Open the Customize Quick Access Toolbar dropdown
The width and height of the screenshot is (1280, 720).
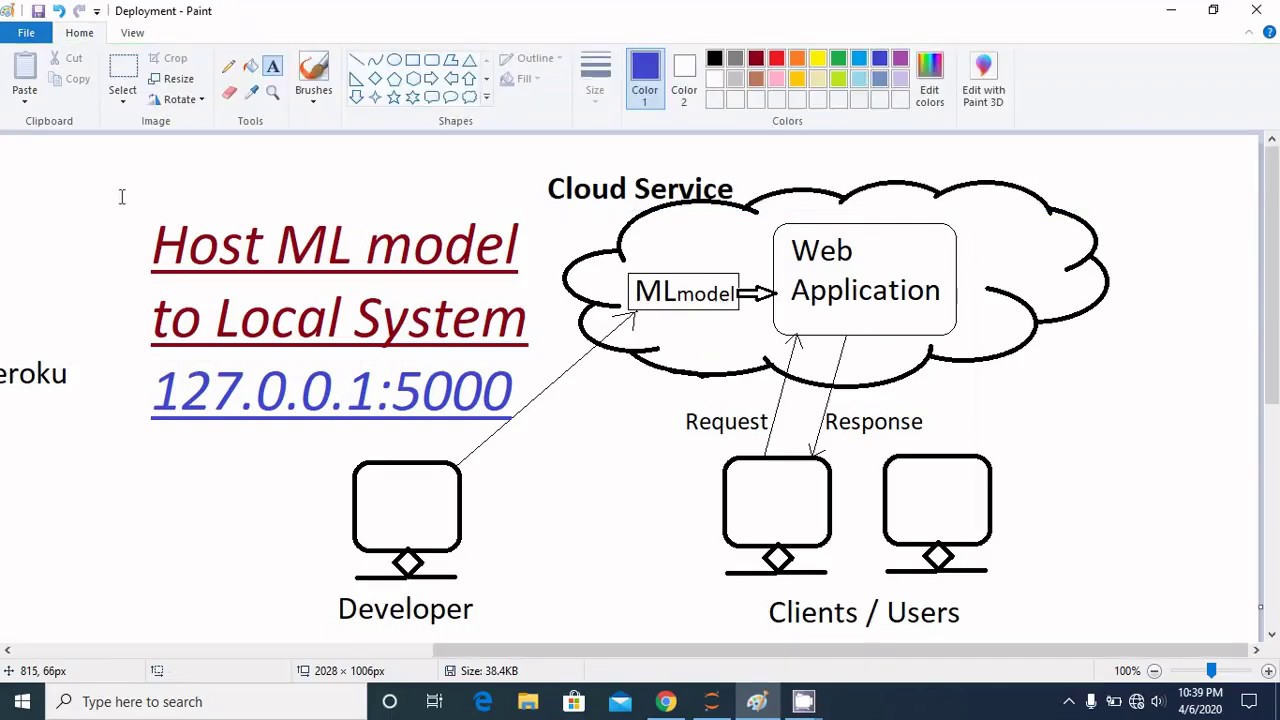[x=97, y=11]
